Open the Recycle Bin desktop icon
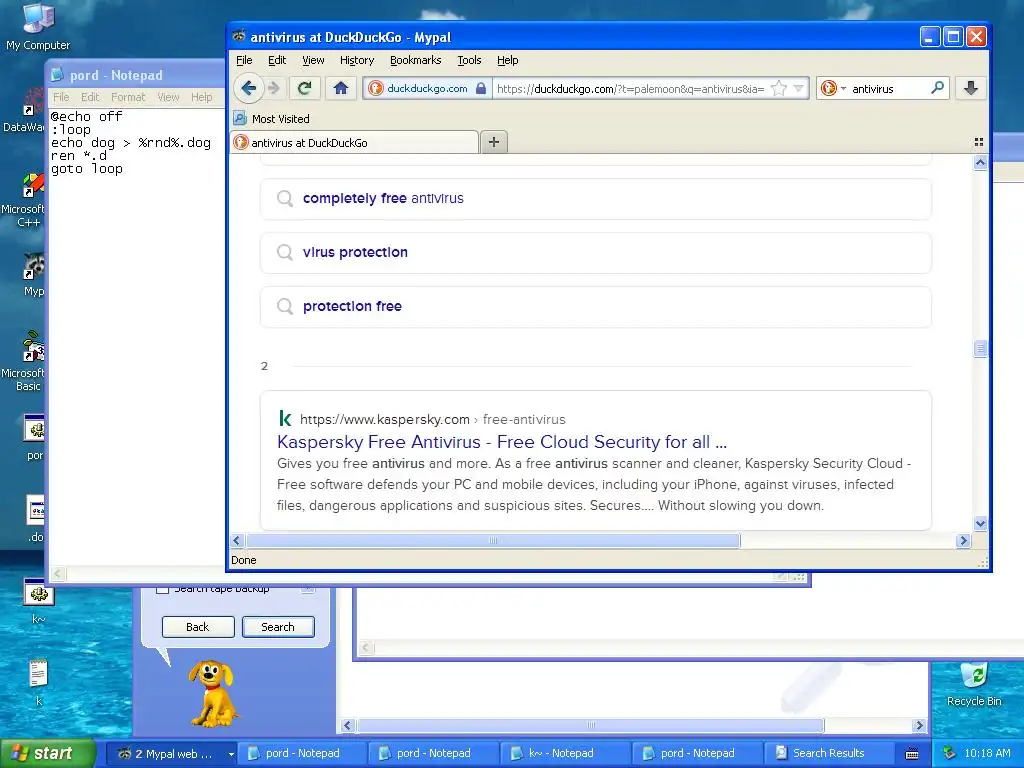This screenshot has width=1024, height=768. point(974,684)
